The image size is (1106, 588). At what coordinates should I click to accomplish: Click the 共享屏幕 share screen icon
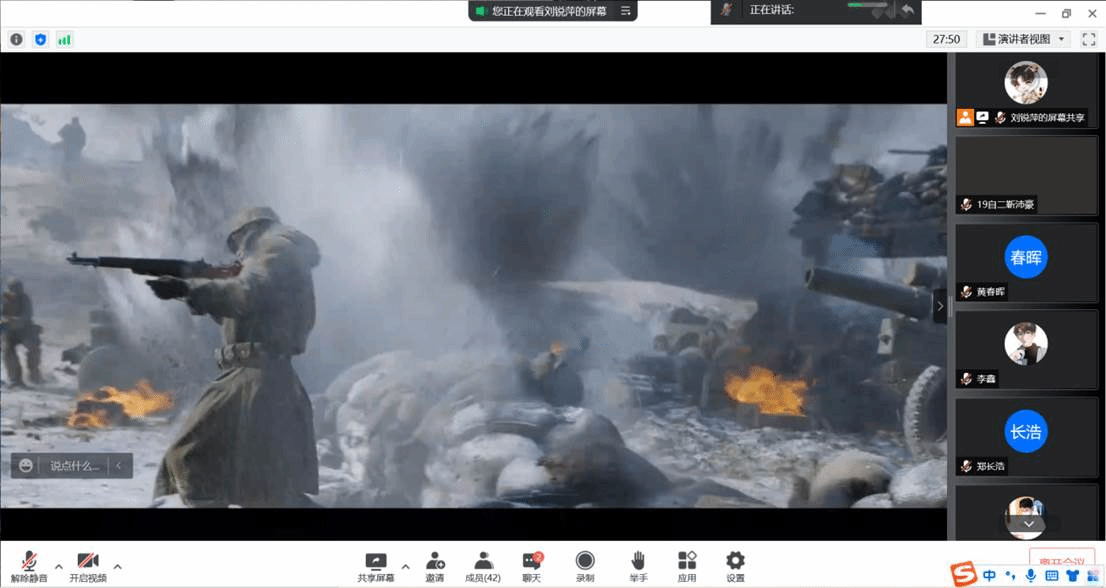tap(376, 564)
